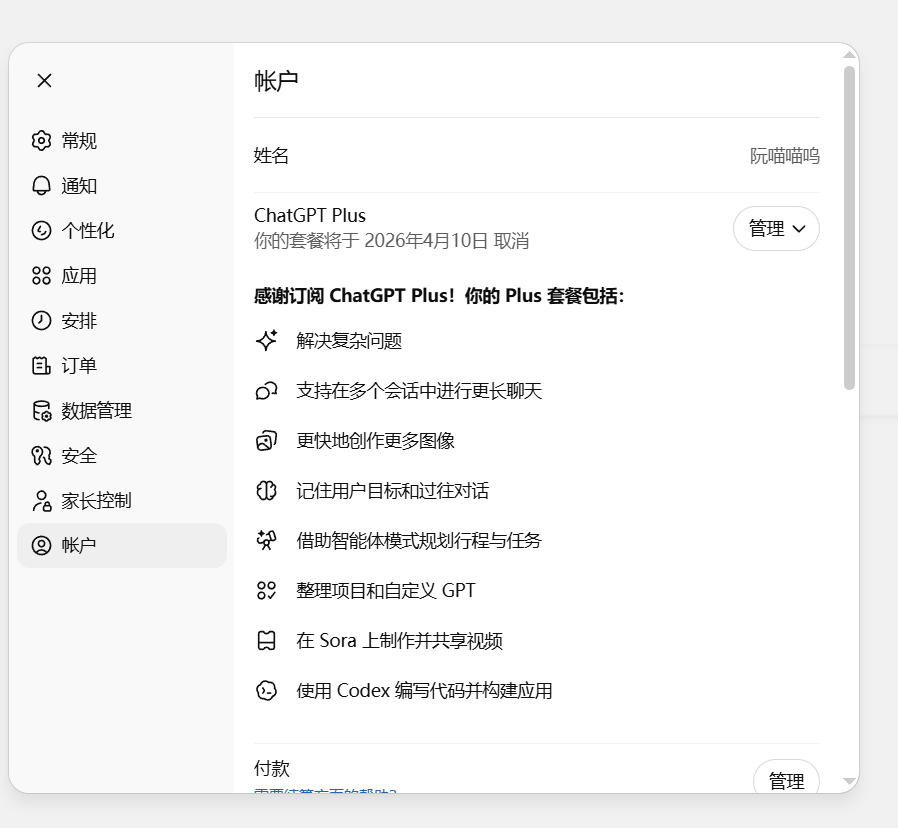Click the gear icon beside 常规
Image resolution: width=898 pixels, height=828 pixels.
click(41, 141)
